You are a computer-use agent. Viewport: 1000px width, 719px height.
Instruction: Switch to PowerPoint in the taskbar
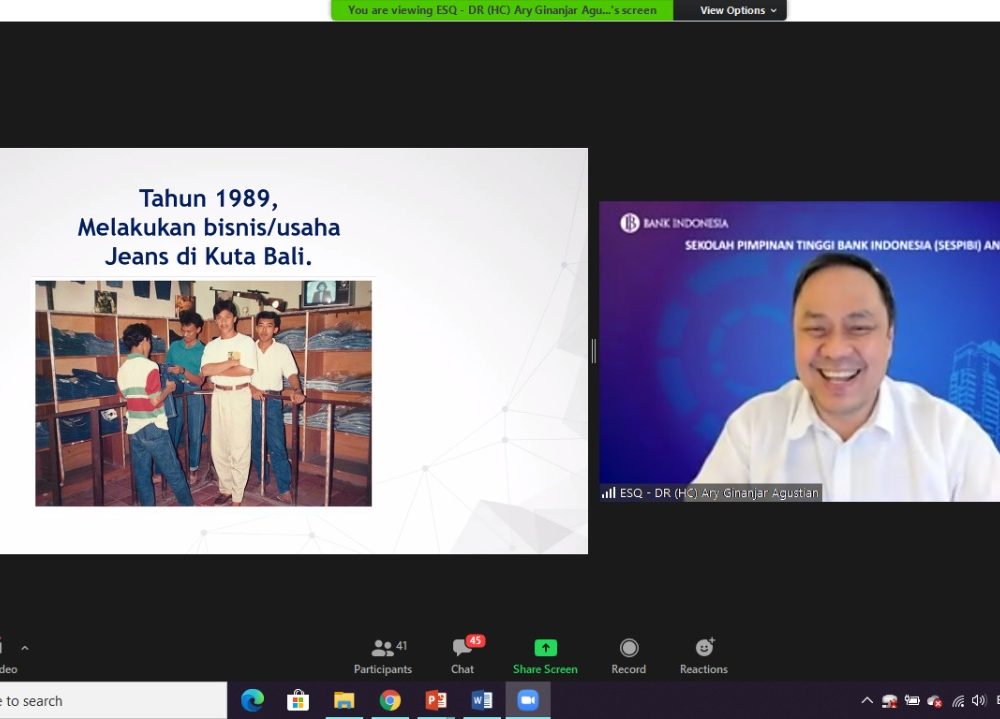[x=436, y=701]
